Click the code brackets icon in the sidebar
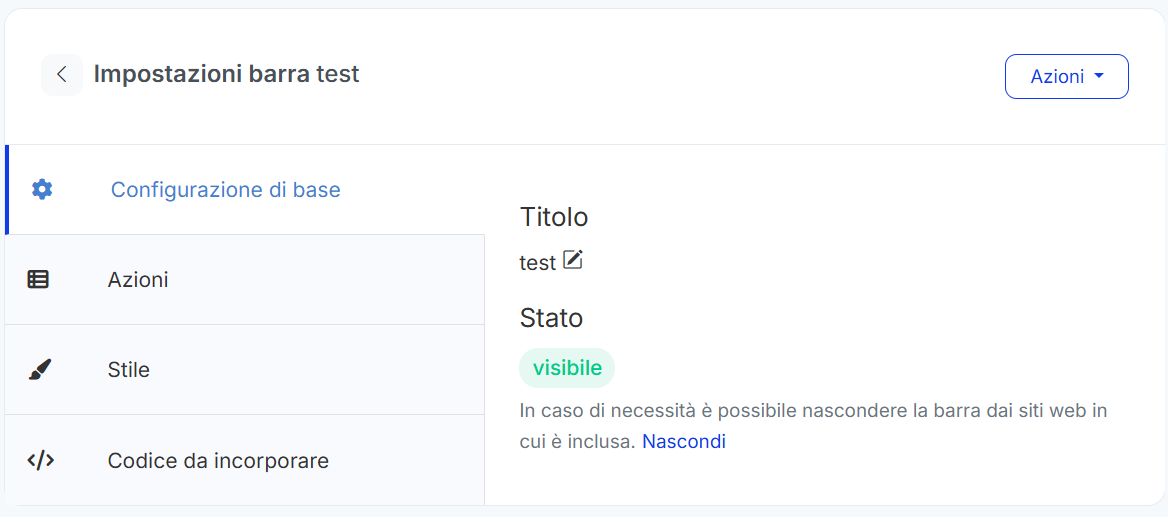 (40, 461)
